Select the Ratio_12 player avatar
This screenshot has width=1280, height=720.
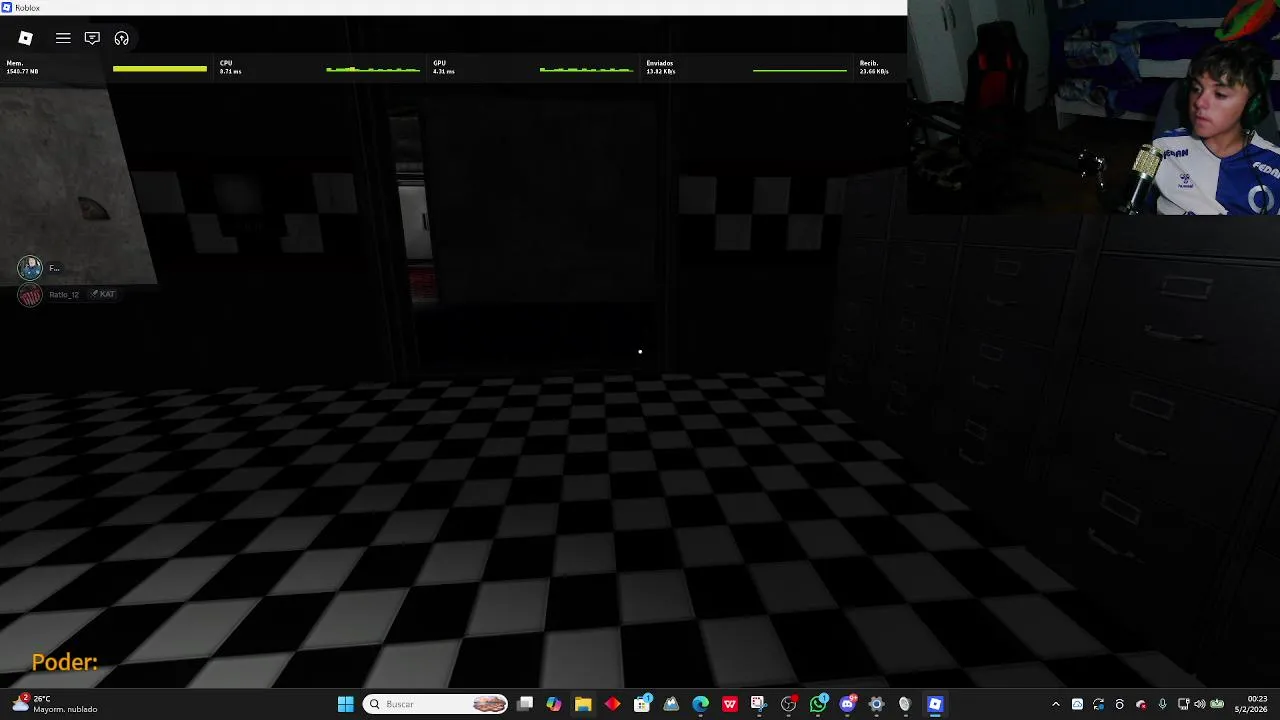click(x=30, y=294)
